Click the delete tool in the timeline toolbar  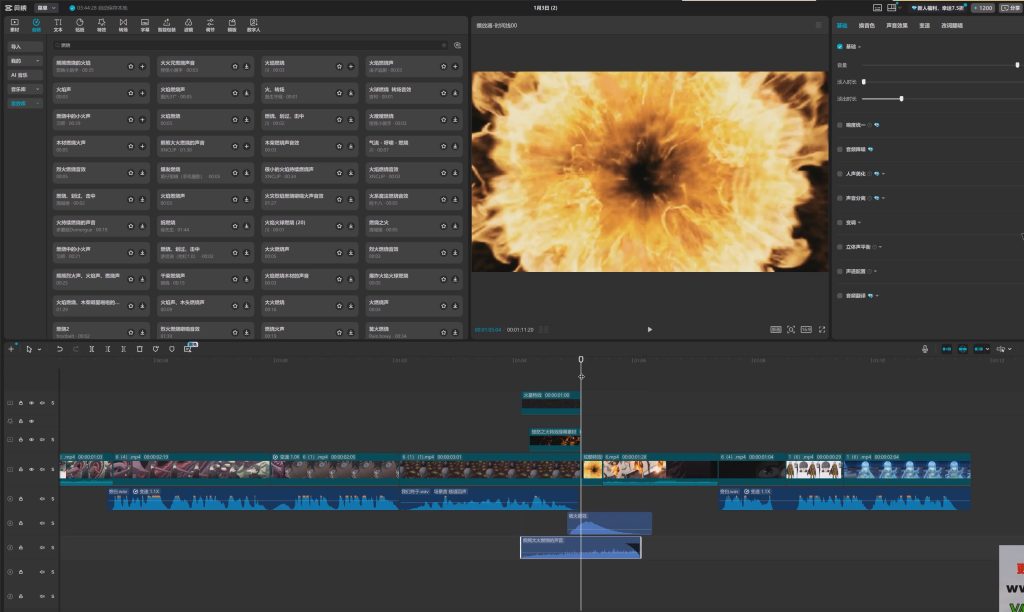coord(139,349)
